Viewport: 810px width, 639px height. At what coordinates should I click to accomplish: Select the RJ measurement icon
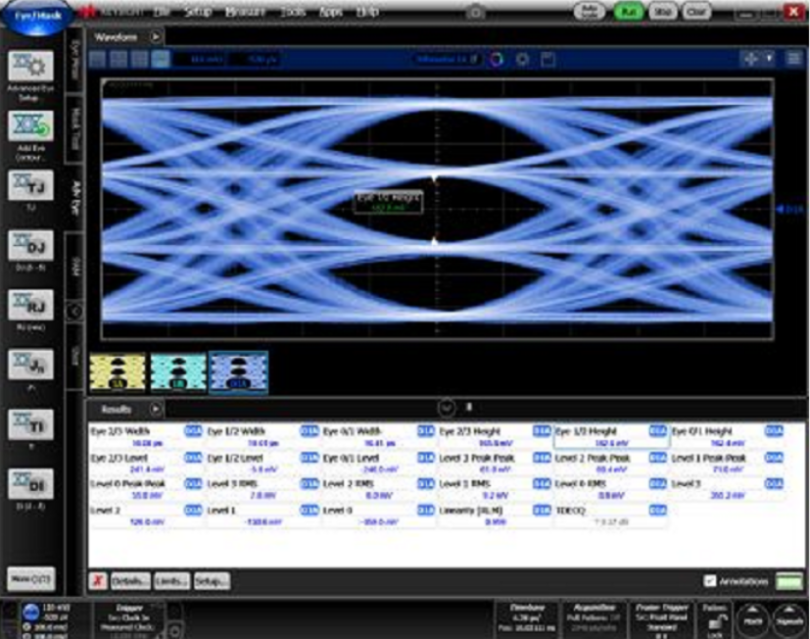(x=31, y=305)
